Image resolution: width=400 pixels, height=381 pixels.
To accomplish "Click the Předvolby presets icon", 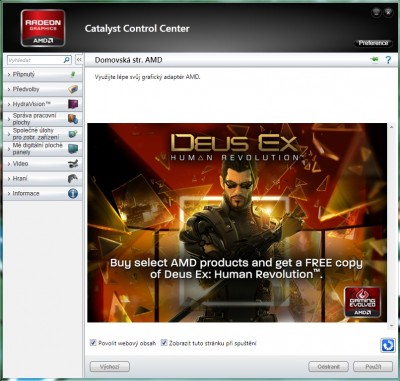I will tap(73, 89).
